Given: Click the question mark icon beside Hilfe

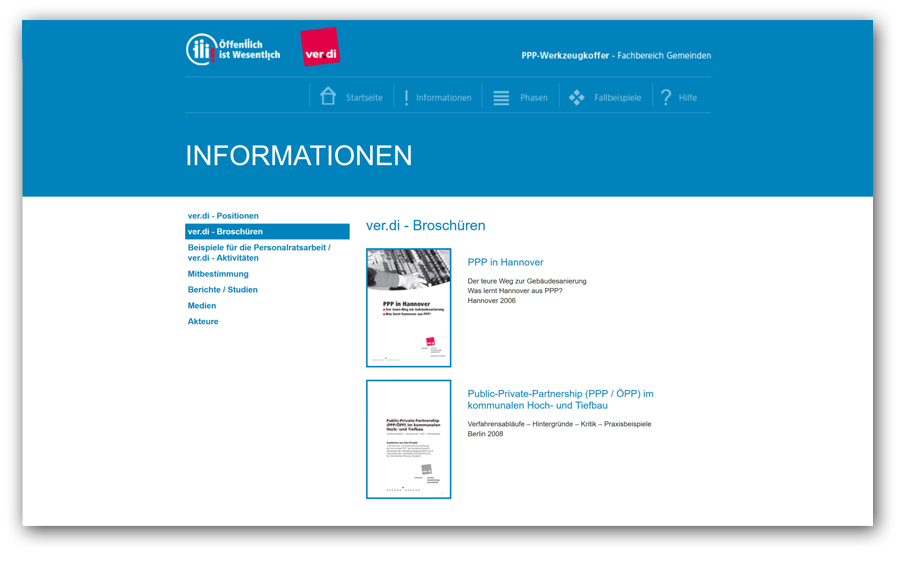Looking at the screenshot, I should pos(666,97).
